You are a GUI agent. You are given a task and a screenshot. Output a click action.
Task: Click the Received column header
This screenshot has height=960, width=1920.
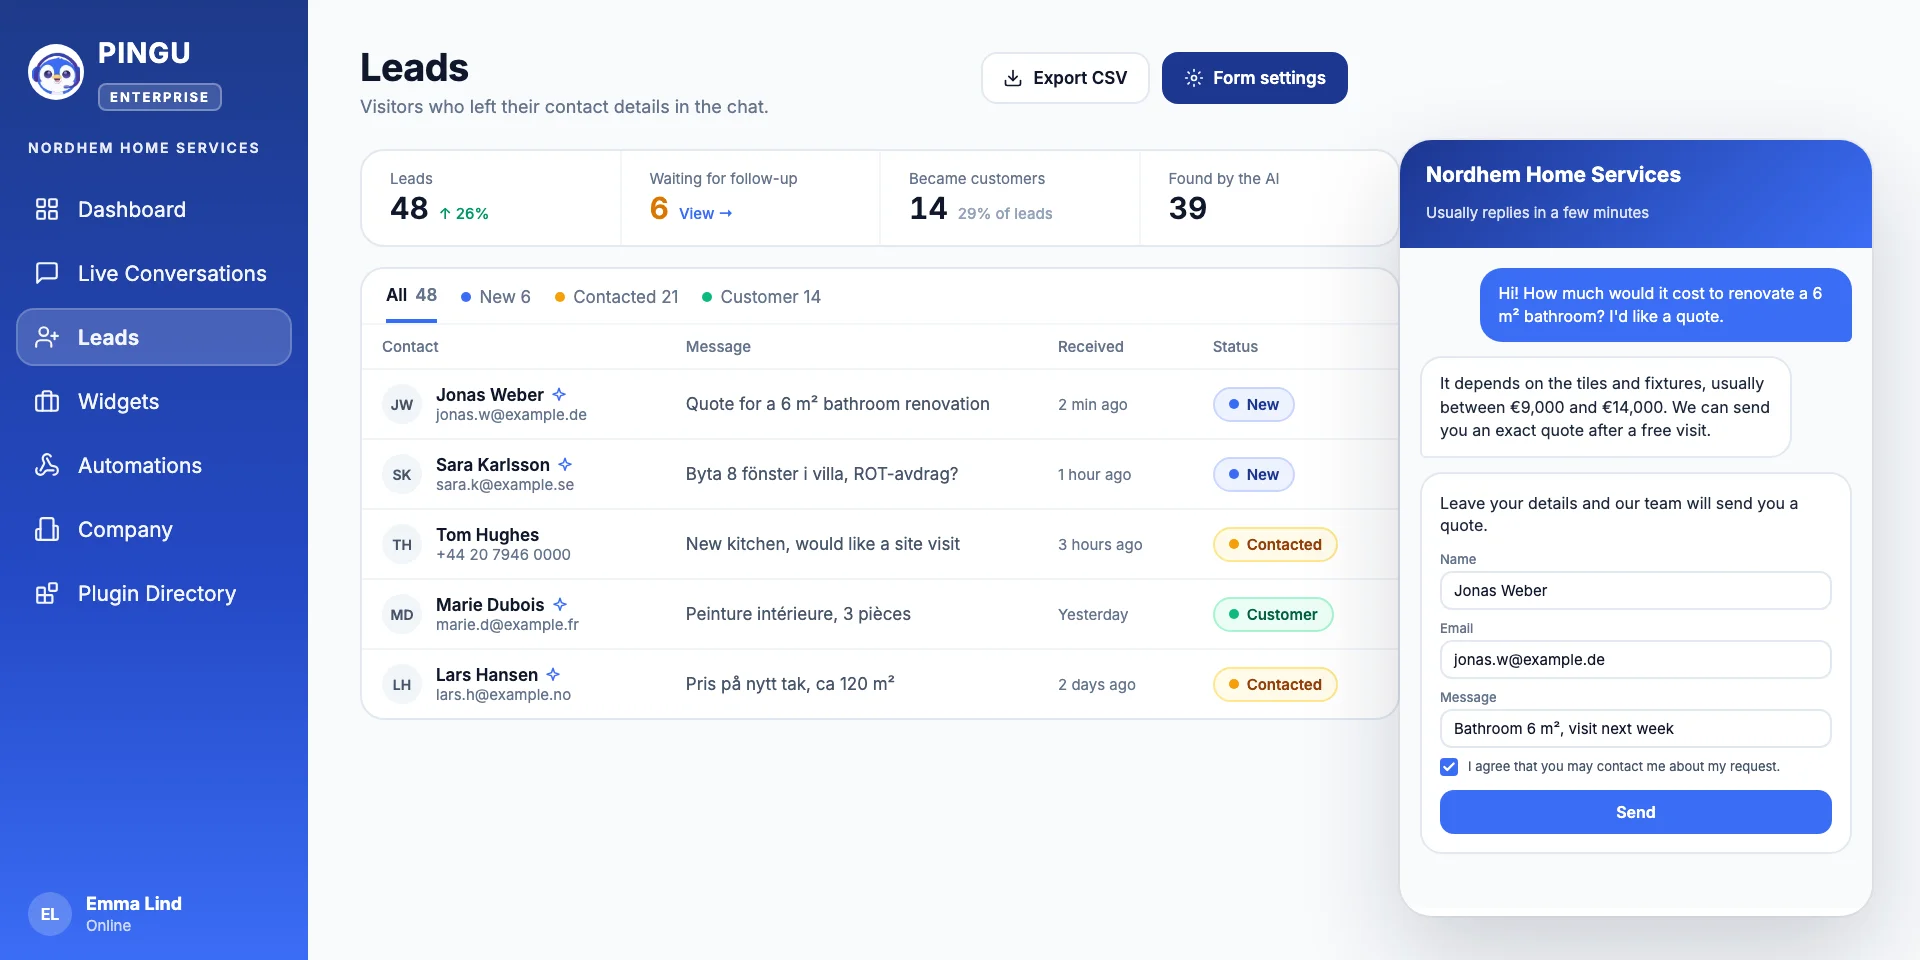(1091, 346)
